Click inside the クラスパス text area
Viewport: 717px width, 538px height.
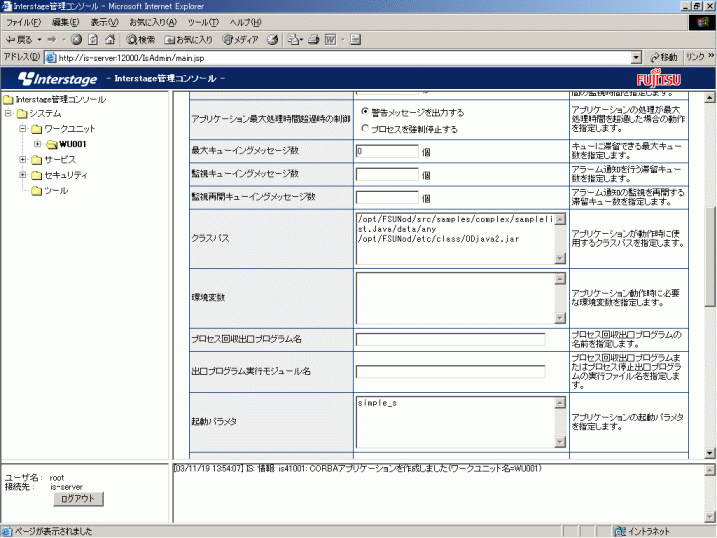(x=455, y=239)
